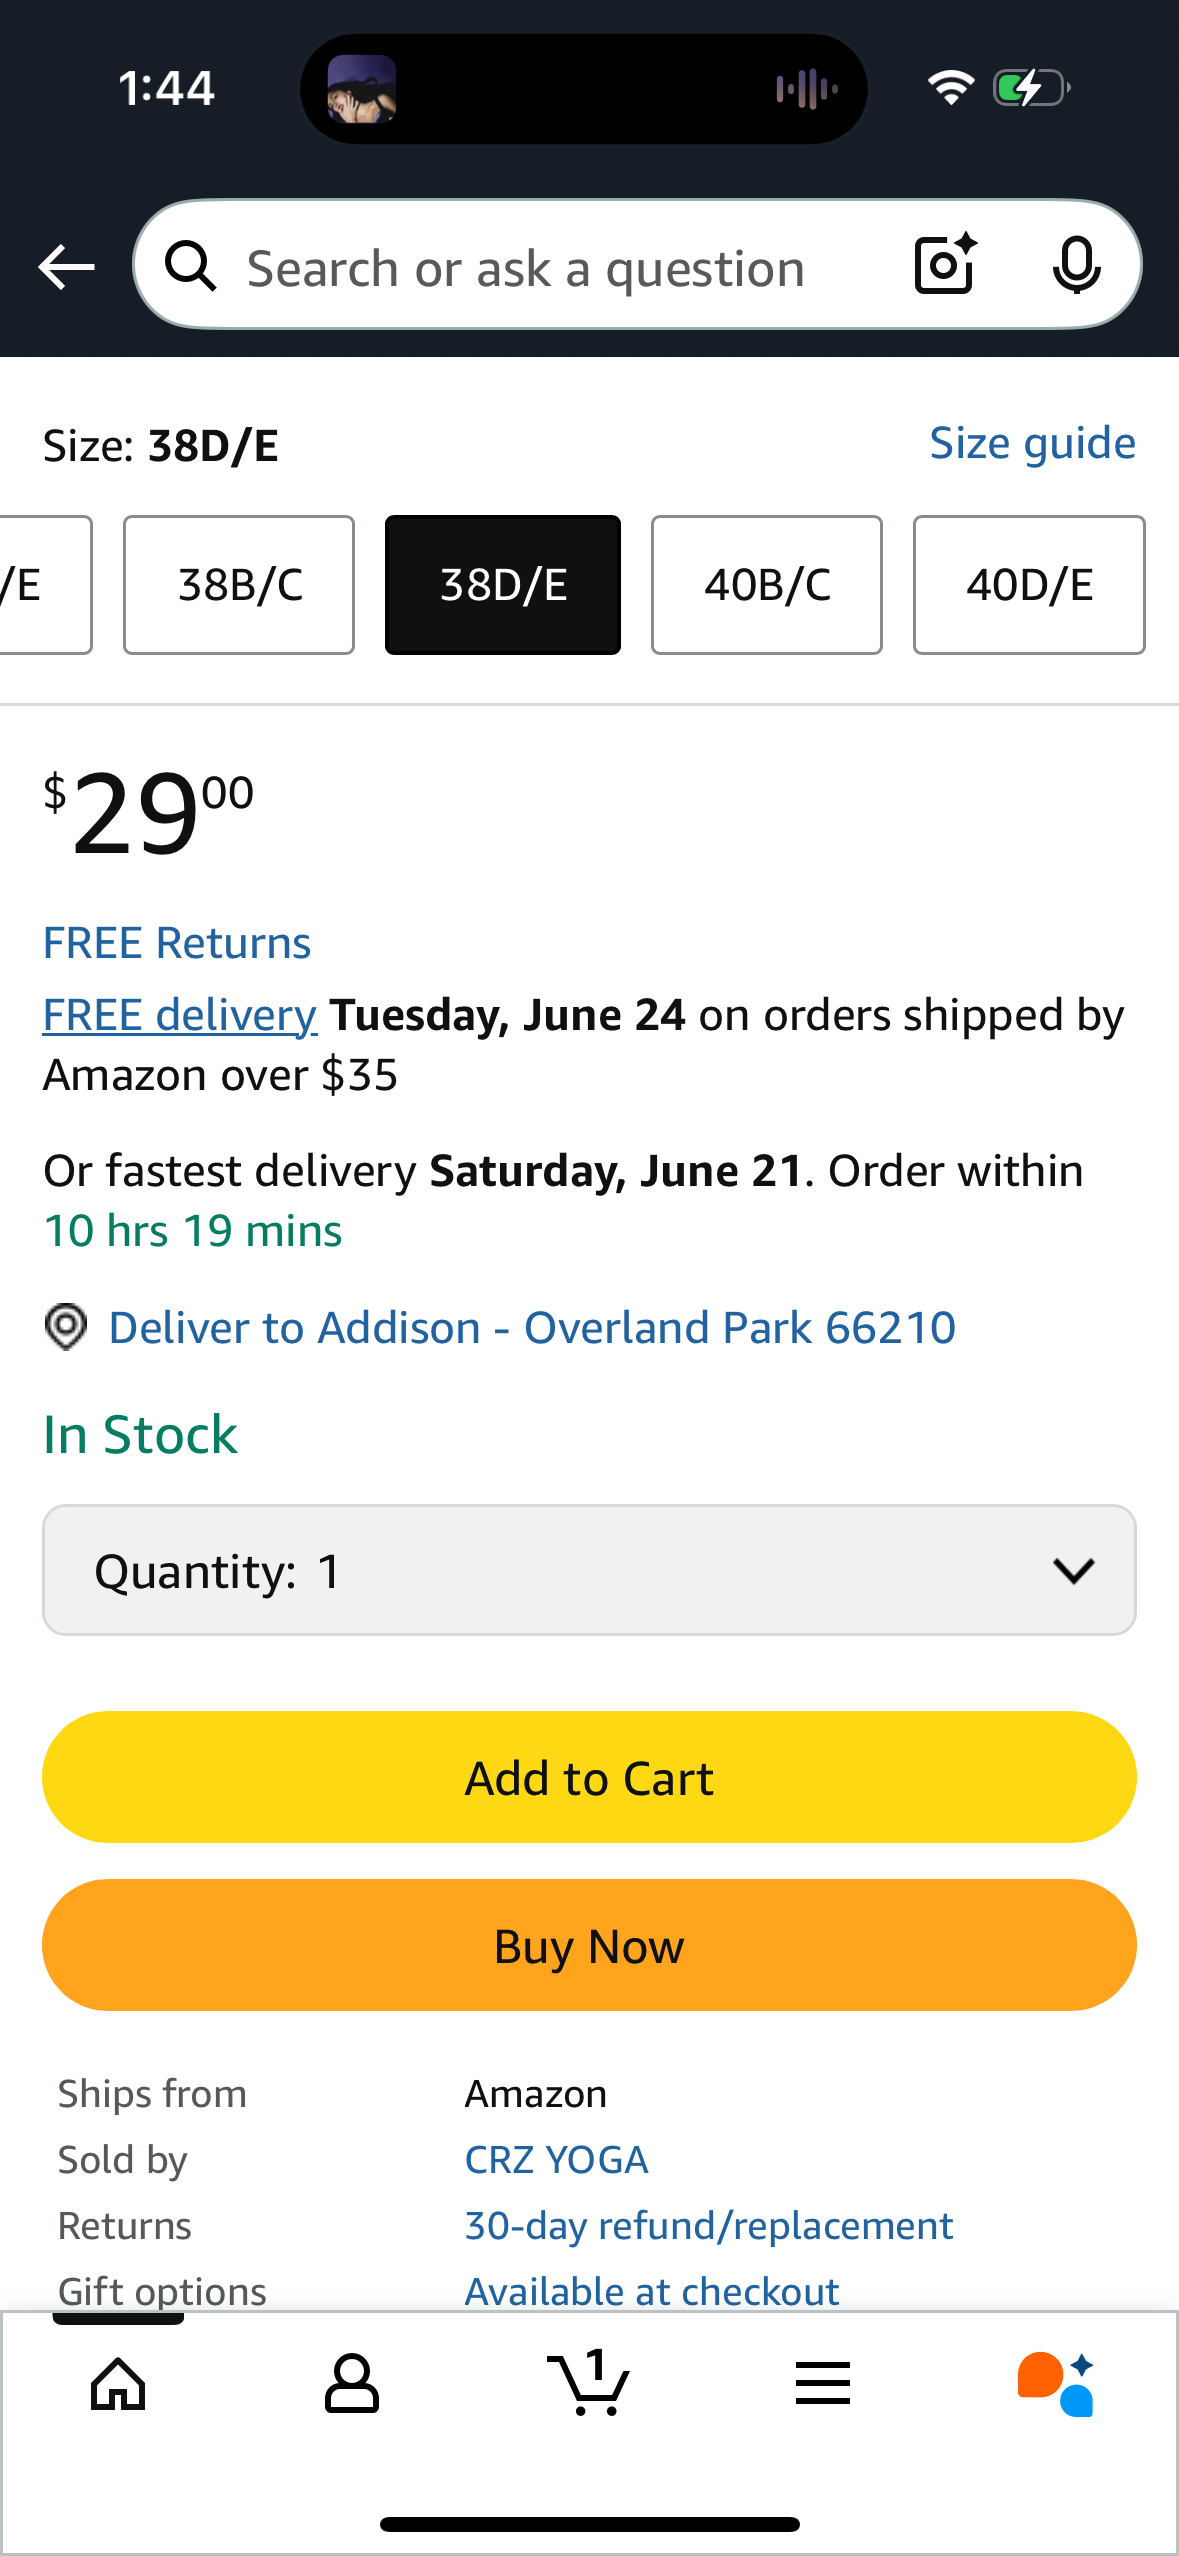Viewport: 1179px width, 2556px height.
Task: Select currently chosen size 38D/E
Action: [x=503, y=585]
